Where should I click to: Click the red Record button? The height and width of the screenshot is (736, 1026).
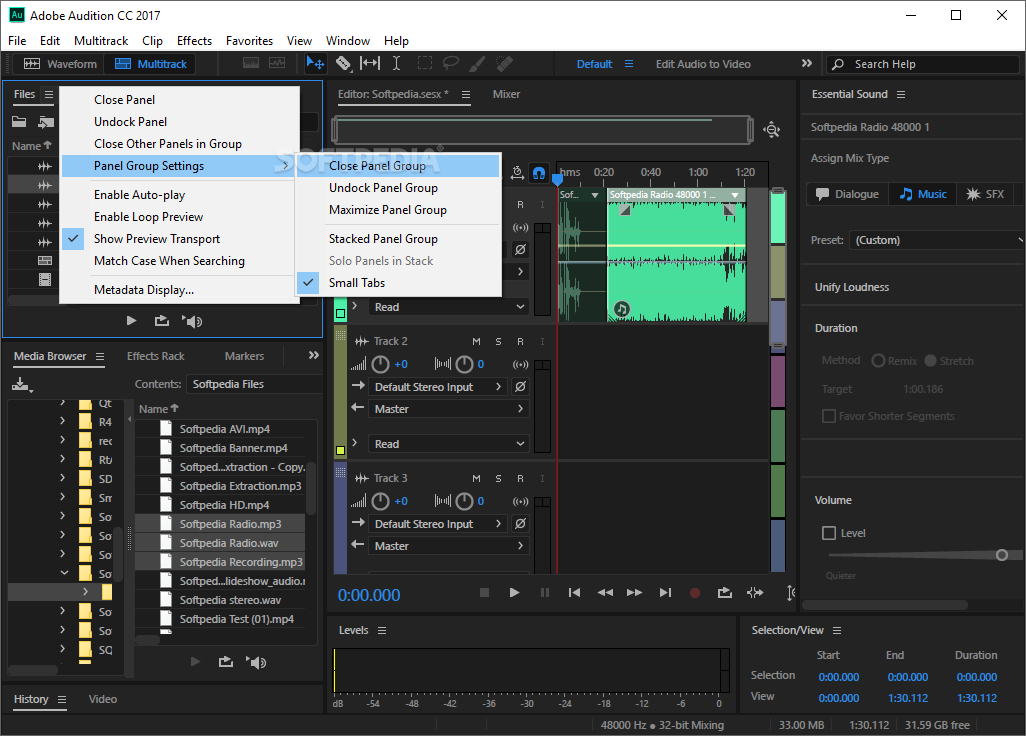pyautogui.click(x=695, y=593)
